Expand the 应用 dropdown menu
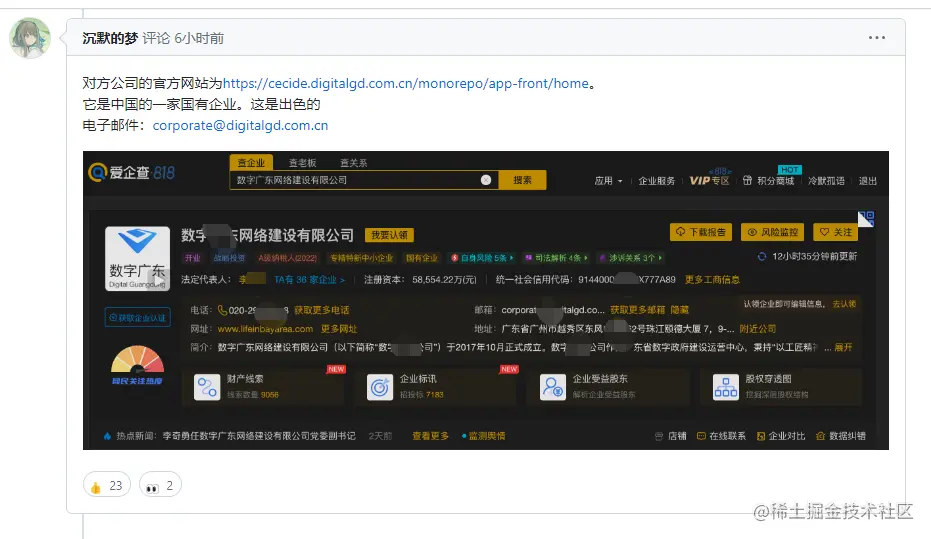 608,180
